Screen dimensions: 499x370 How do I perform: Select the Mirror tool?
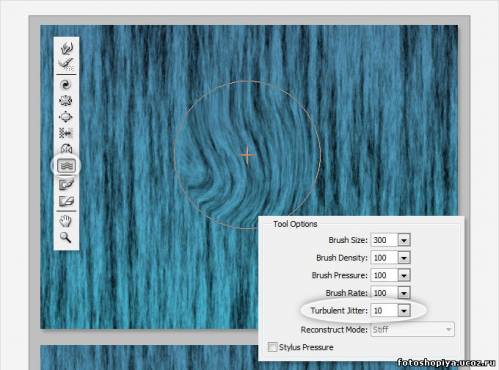pyautogui.click(x=66, y=148)
